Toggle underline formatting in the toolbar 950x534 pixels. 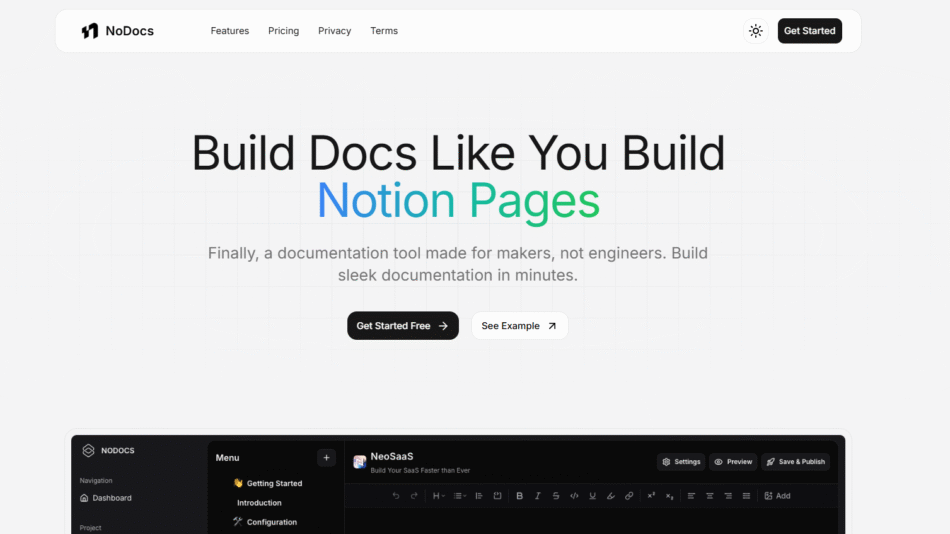(592, 496)
